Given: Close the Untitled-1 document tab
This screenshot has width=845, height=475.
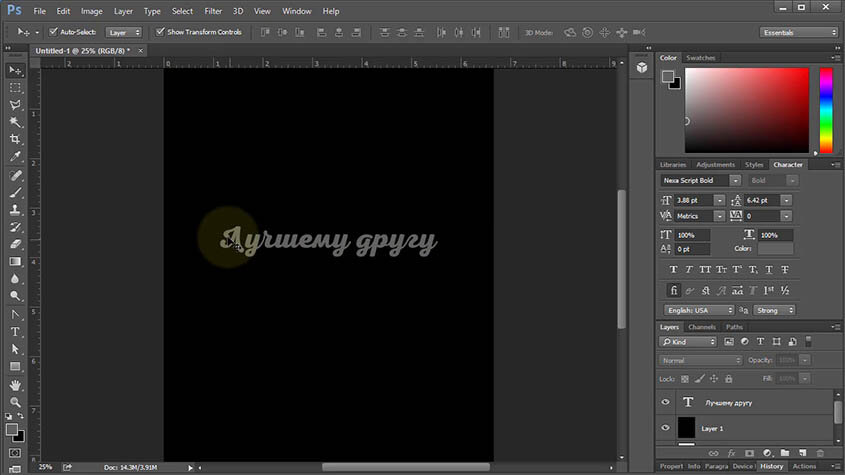Looking at the screenshot, I should pos(141,51).
